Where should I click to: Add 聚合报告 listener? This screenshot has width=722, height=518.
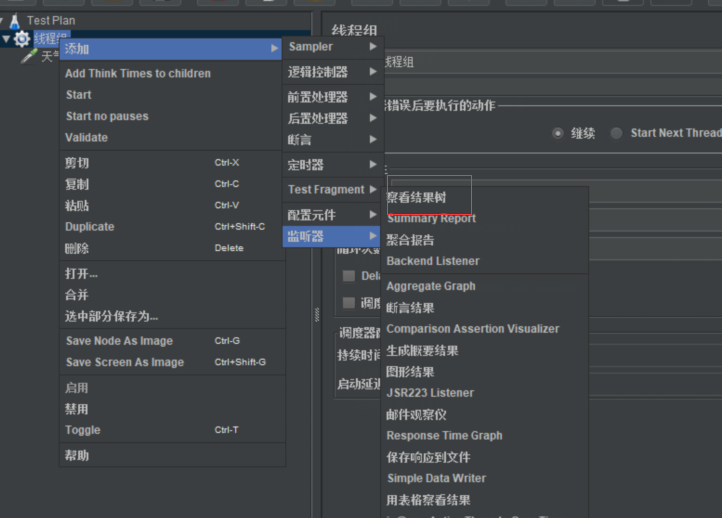pos(485,240)
